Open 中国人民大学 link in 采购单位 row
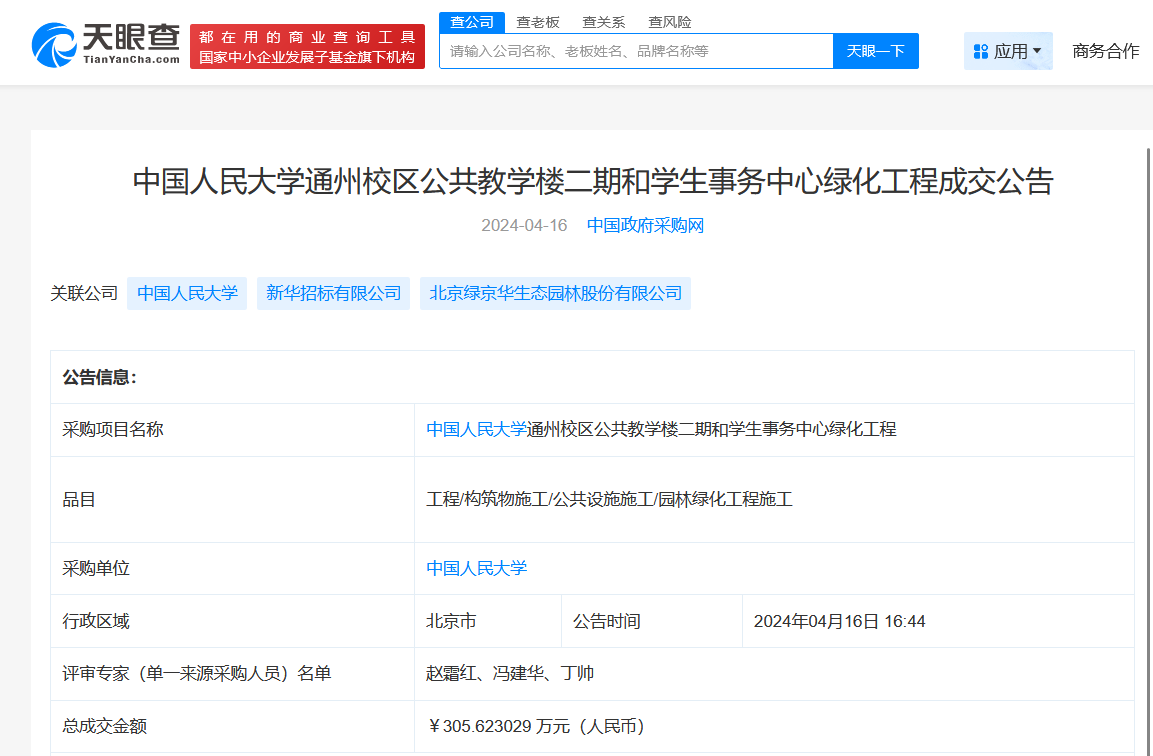Screen dimensions: 1153x756 476,568
